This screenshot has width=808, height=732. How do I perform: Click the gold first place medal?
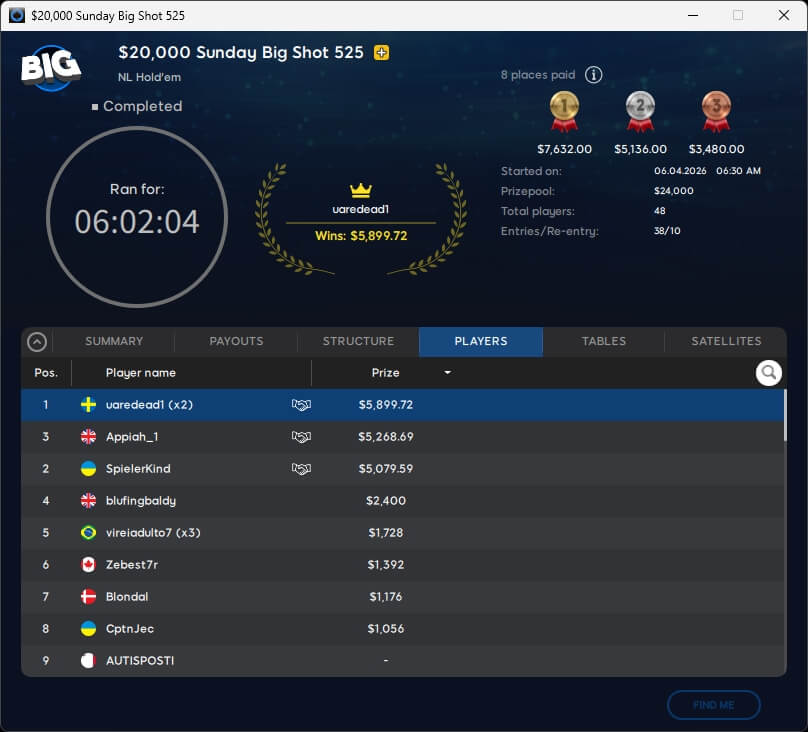coord(564,110)
